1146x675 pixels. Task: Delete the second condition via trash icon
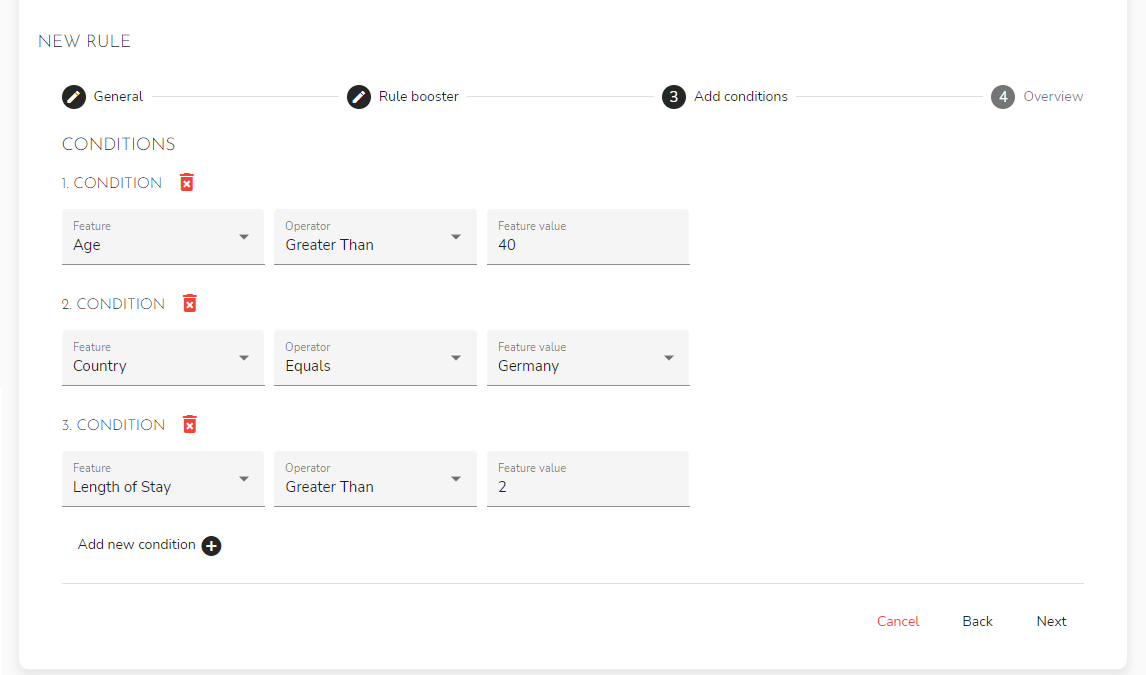point(190,303)
